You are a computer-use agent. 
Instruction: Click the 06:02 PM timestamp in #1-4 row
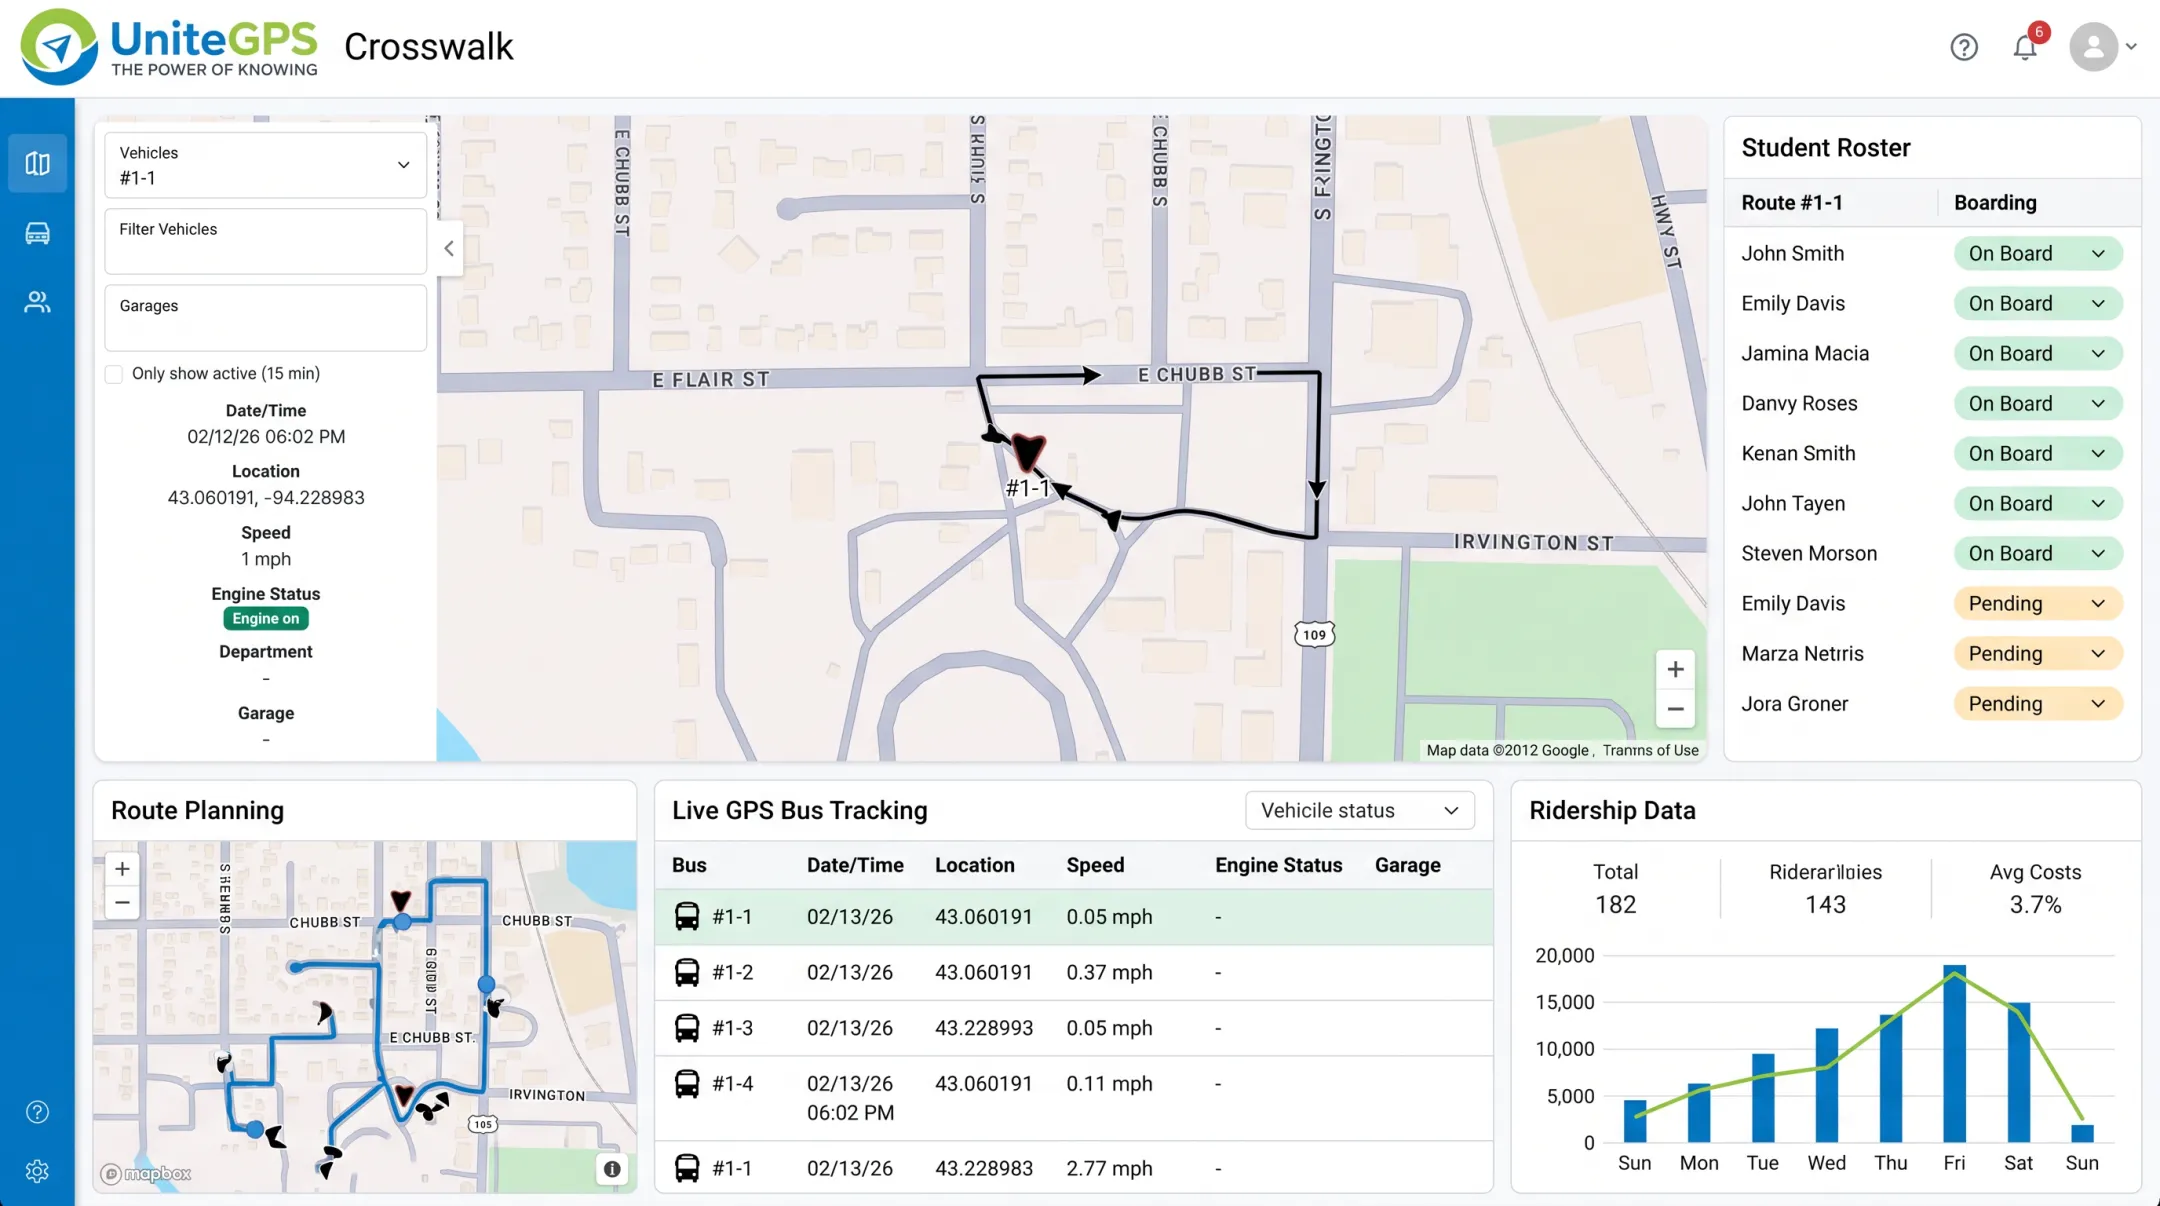tap(850, 1112)
